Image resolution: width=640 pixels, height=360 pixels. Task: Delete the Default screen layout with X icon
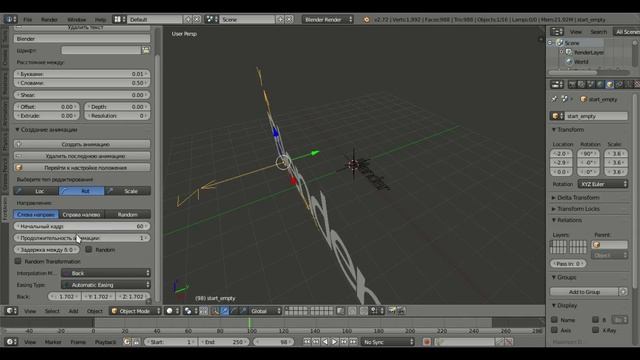(197, 19)
